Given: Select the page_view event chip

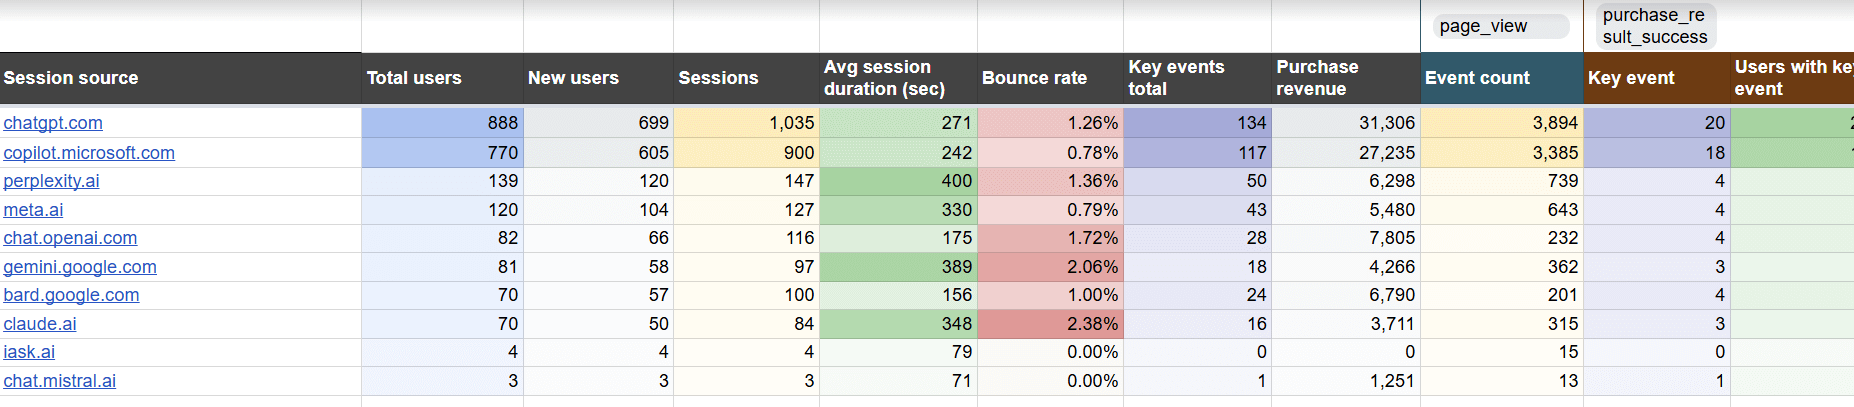Looking at the screenshot, I should pos(1501,26).
